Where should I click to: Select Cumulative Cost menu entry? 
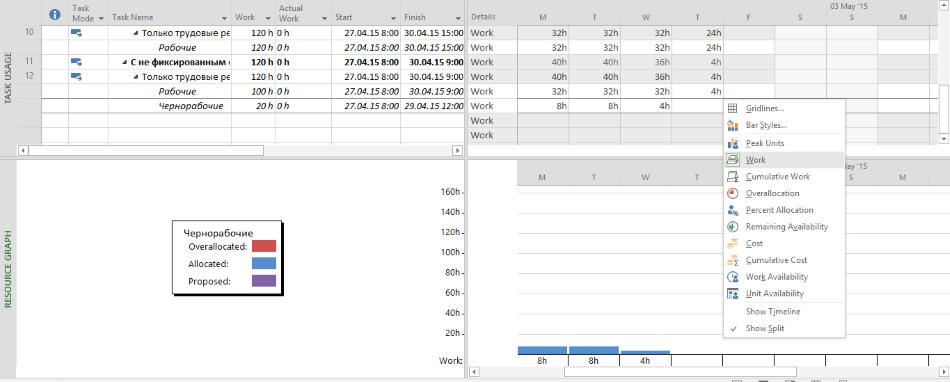[783, 260]
